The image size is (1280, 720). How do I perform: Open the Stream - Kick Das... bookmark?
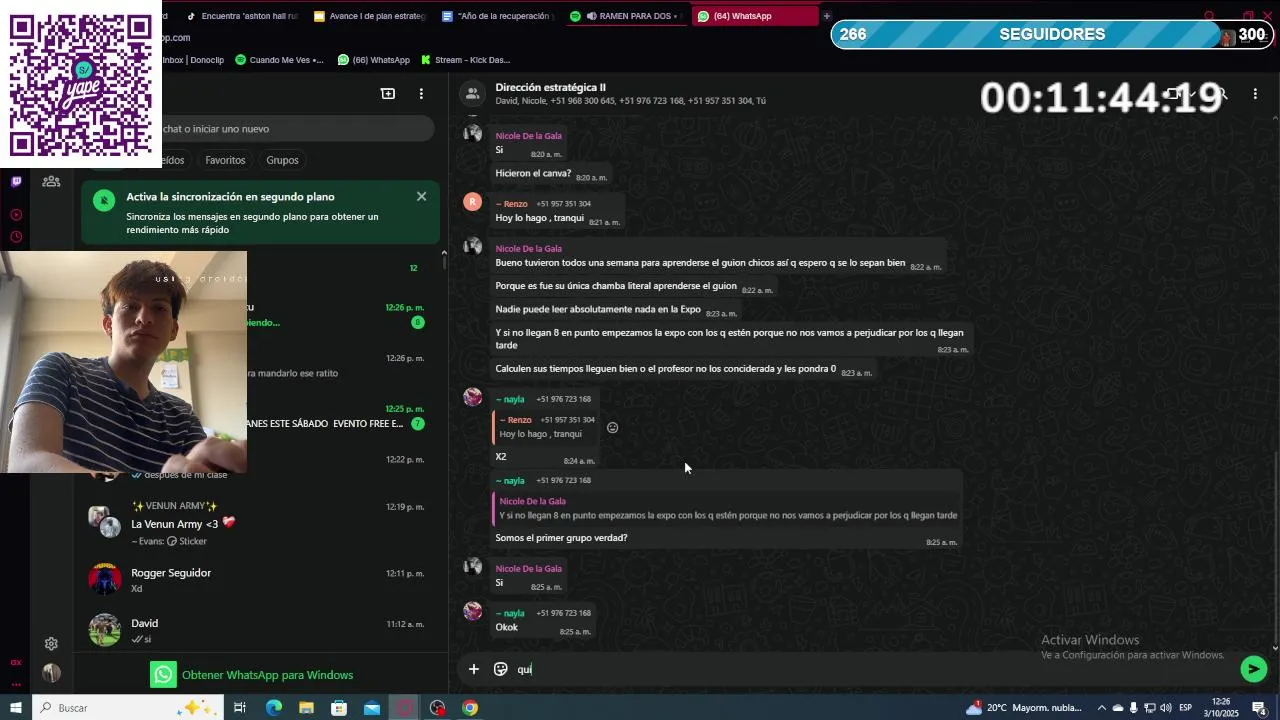465,60
